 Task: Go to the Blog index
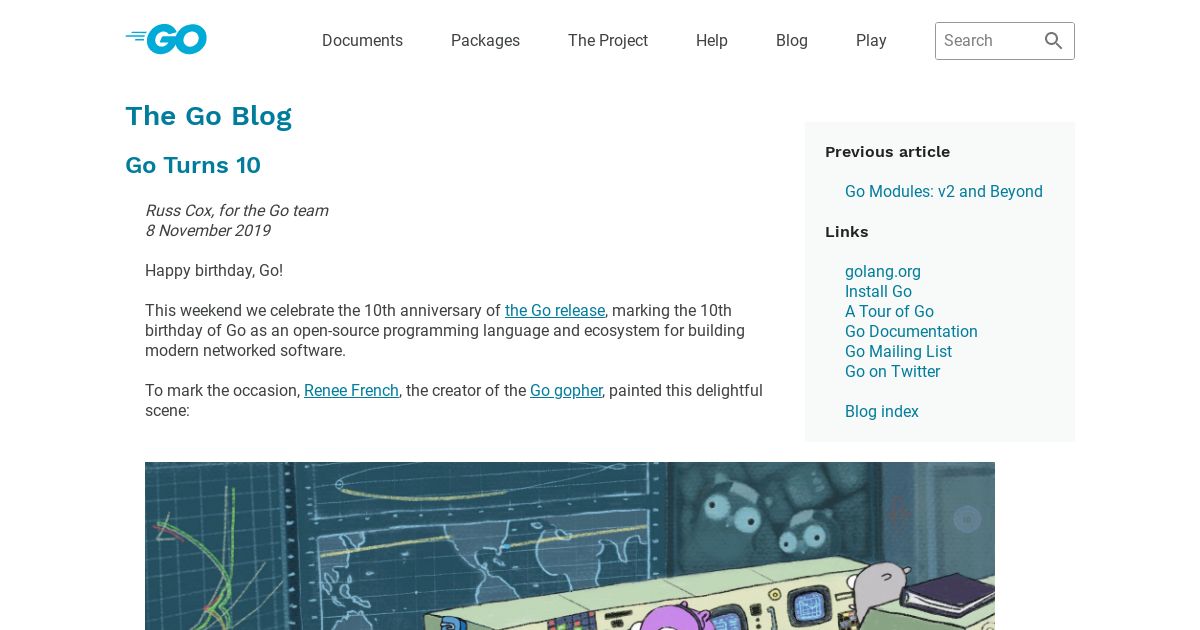click(x=882, y=412)
